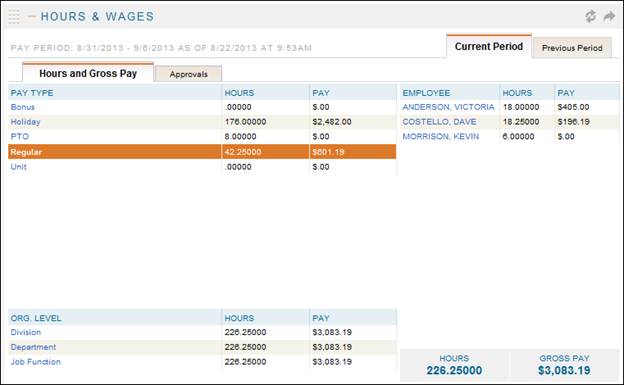Select the PTO pay type
624x385 pixels.
coord(20,137)
